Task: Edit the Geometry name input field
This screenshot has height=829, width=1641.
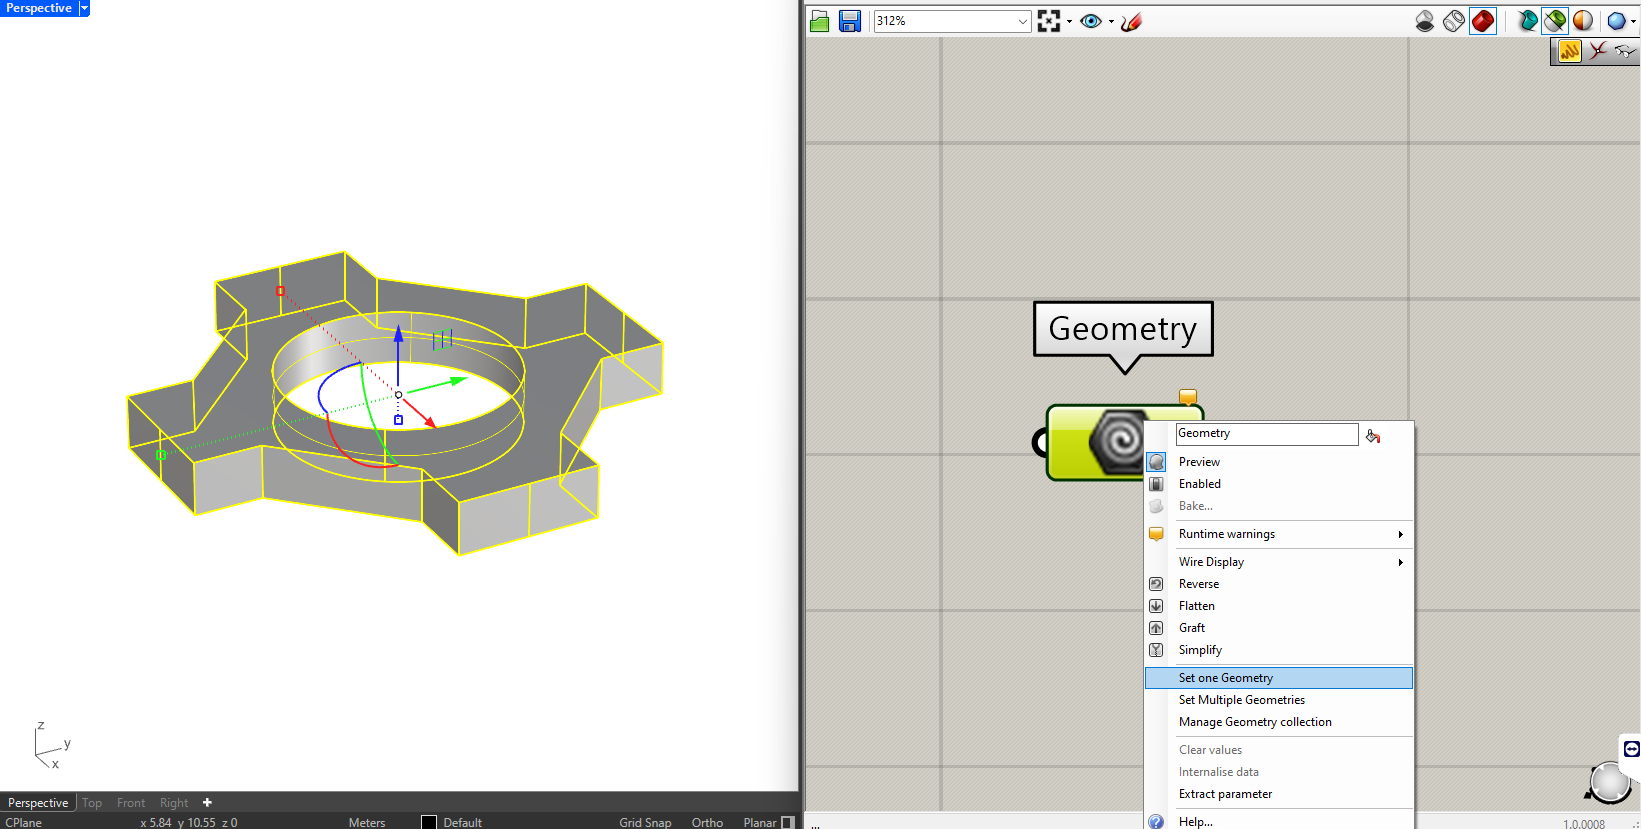Action: point(1267,434)
